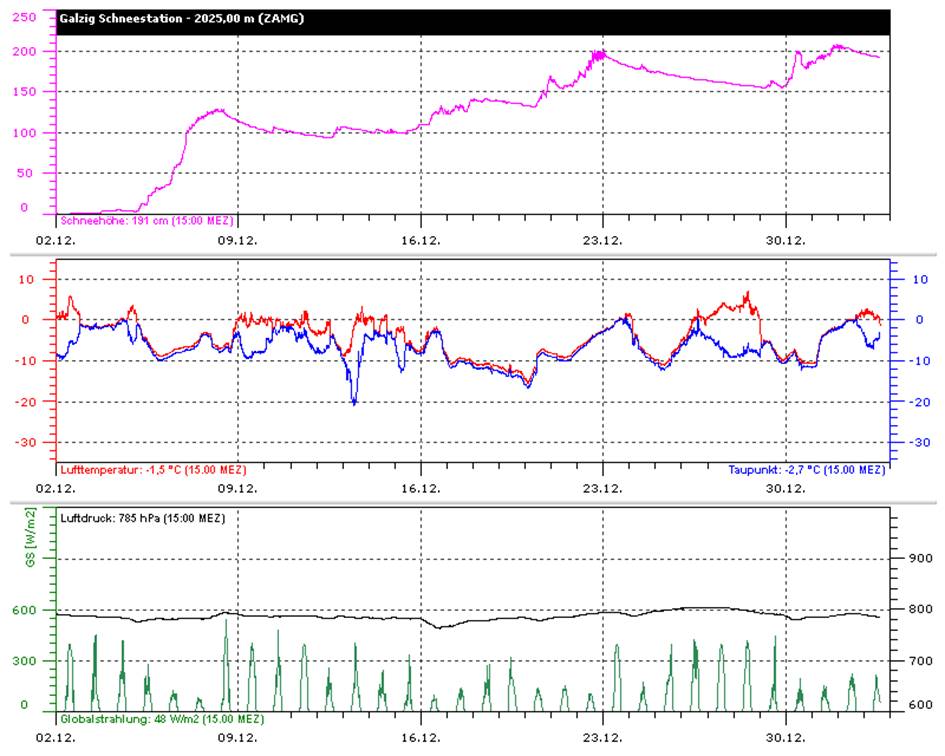Click the snow height peak near 23.12.
The width and height of the screenshot is (945, 756).
[x=599, y=54]
